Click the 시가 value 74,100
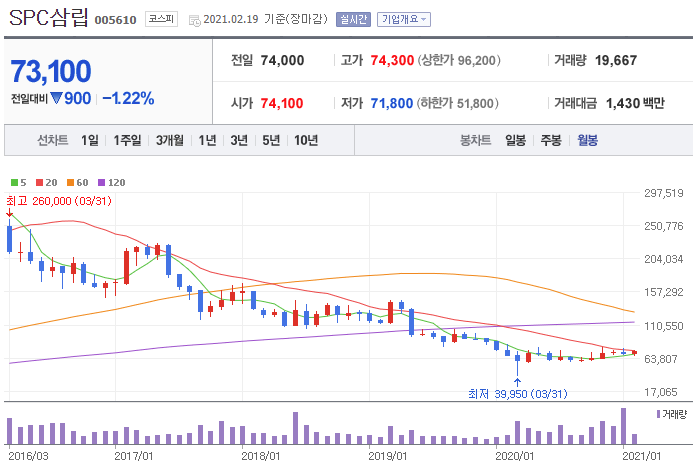This screenshot has height=469, width=693. pos(282,103)
